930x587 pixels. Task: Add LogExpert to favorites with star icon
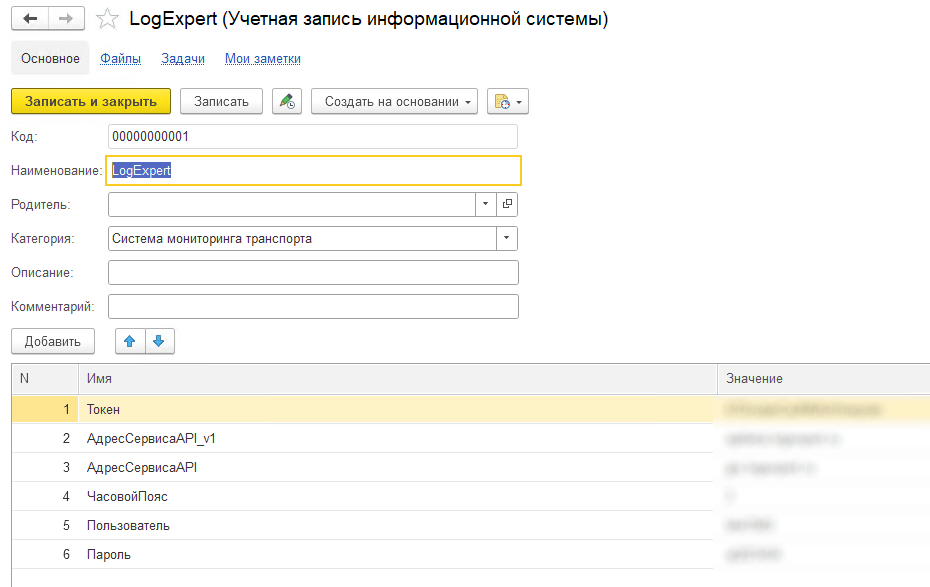pyautogui.click(x=108, y=20)
